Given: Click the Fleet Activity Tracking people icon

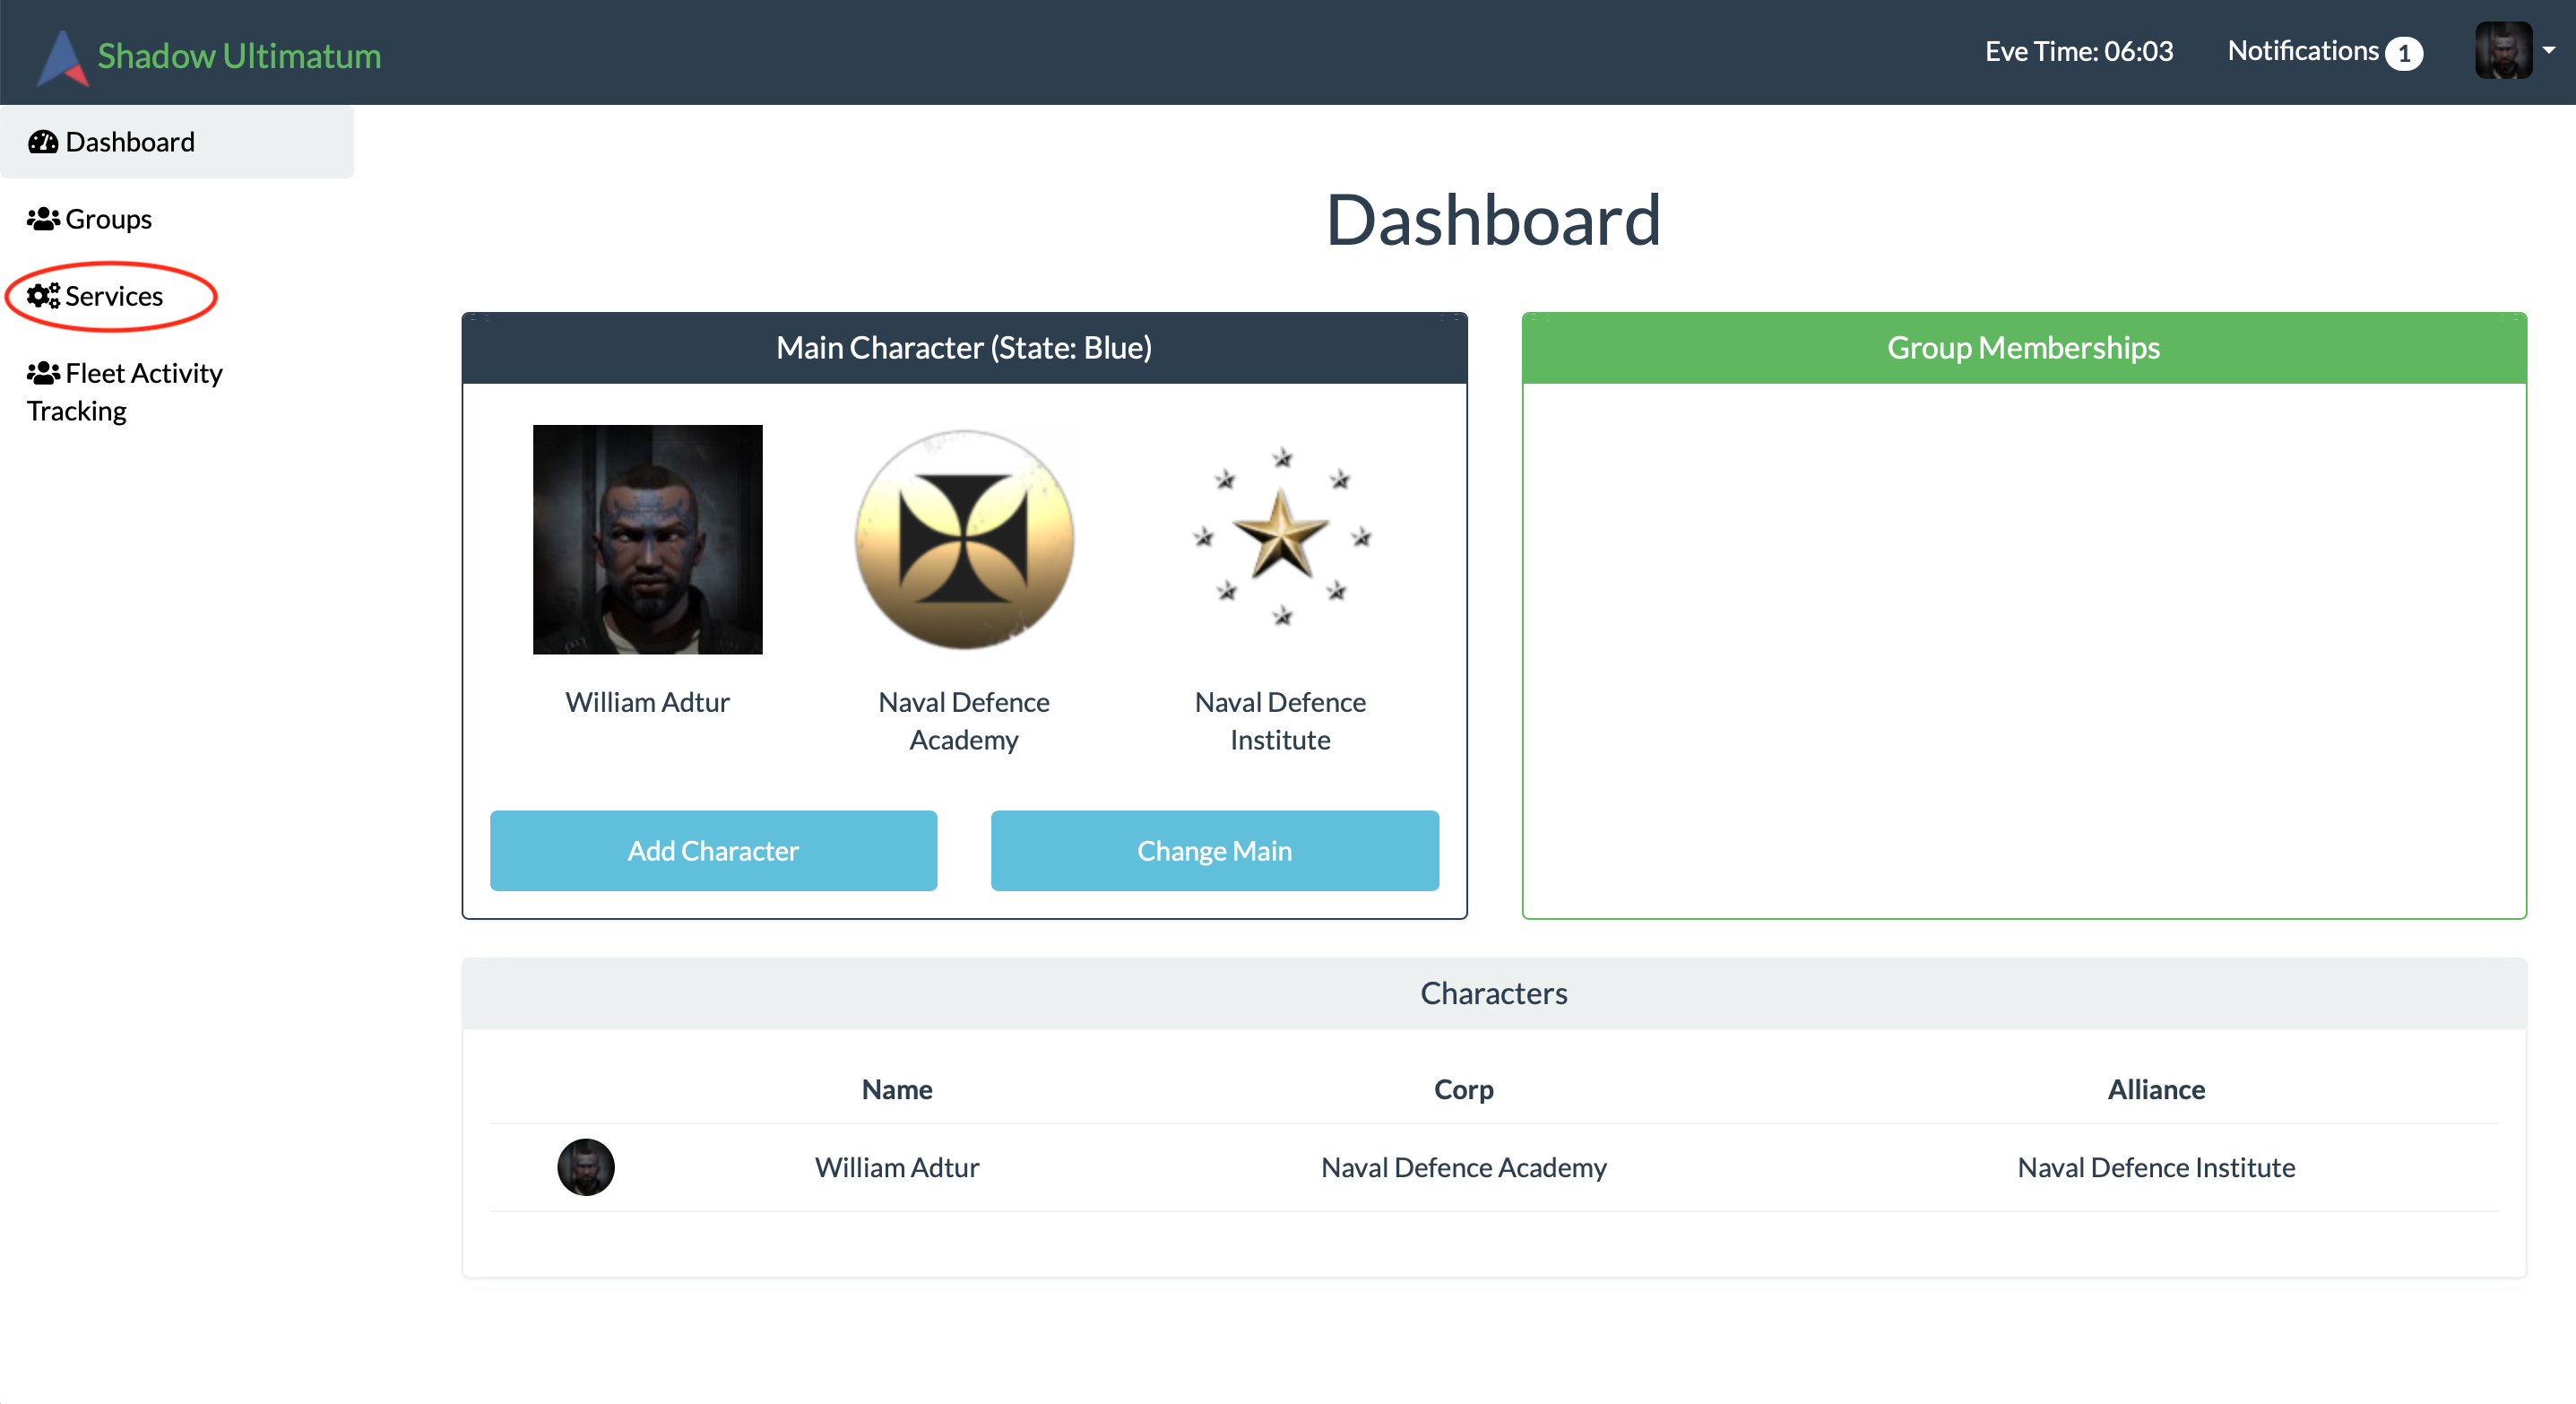Looking at the screenshot, I should [x=43, y=373].
